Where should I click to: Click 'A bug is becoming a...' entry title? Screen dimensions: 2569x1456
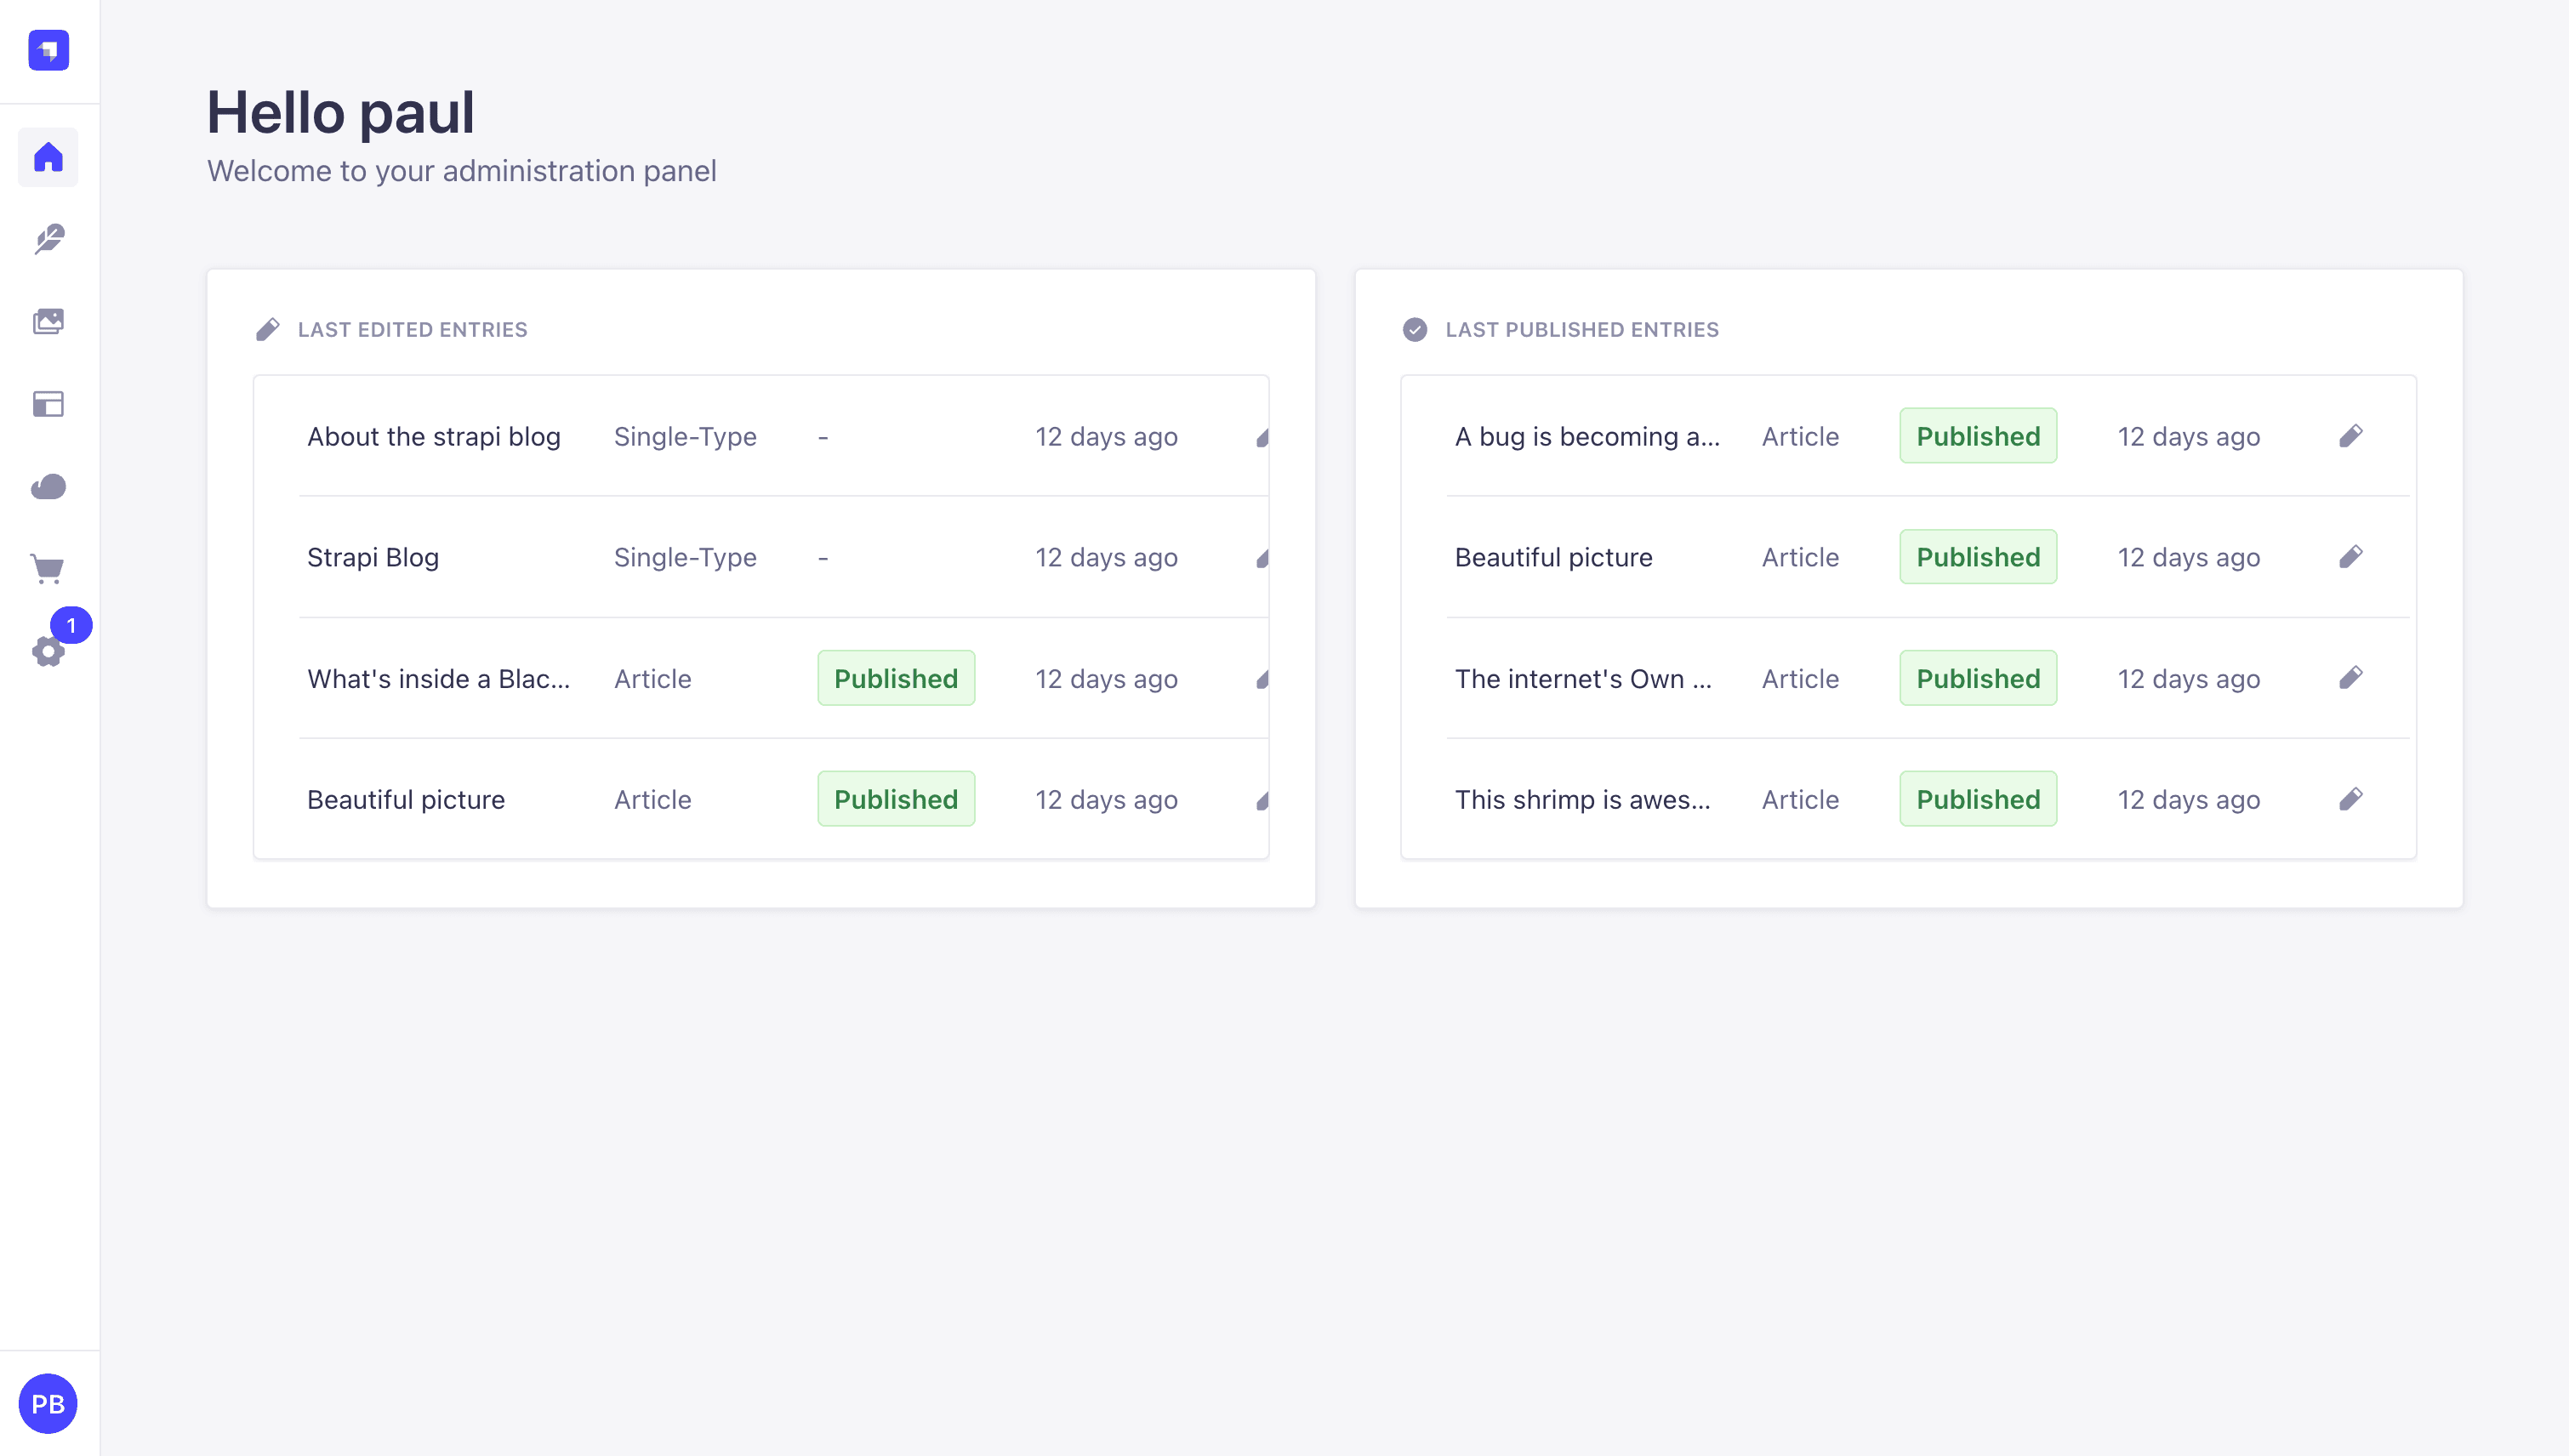[1587, 437]
